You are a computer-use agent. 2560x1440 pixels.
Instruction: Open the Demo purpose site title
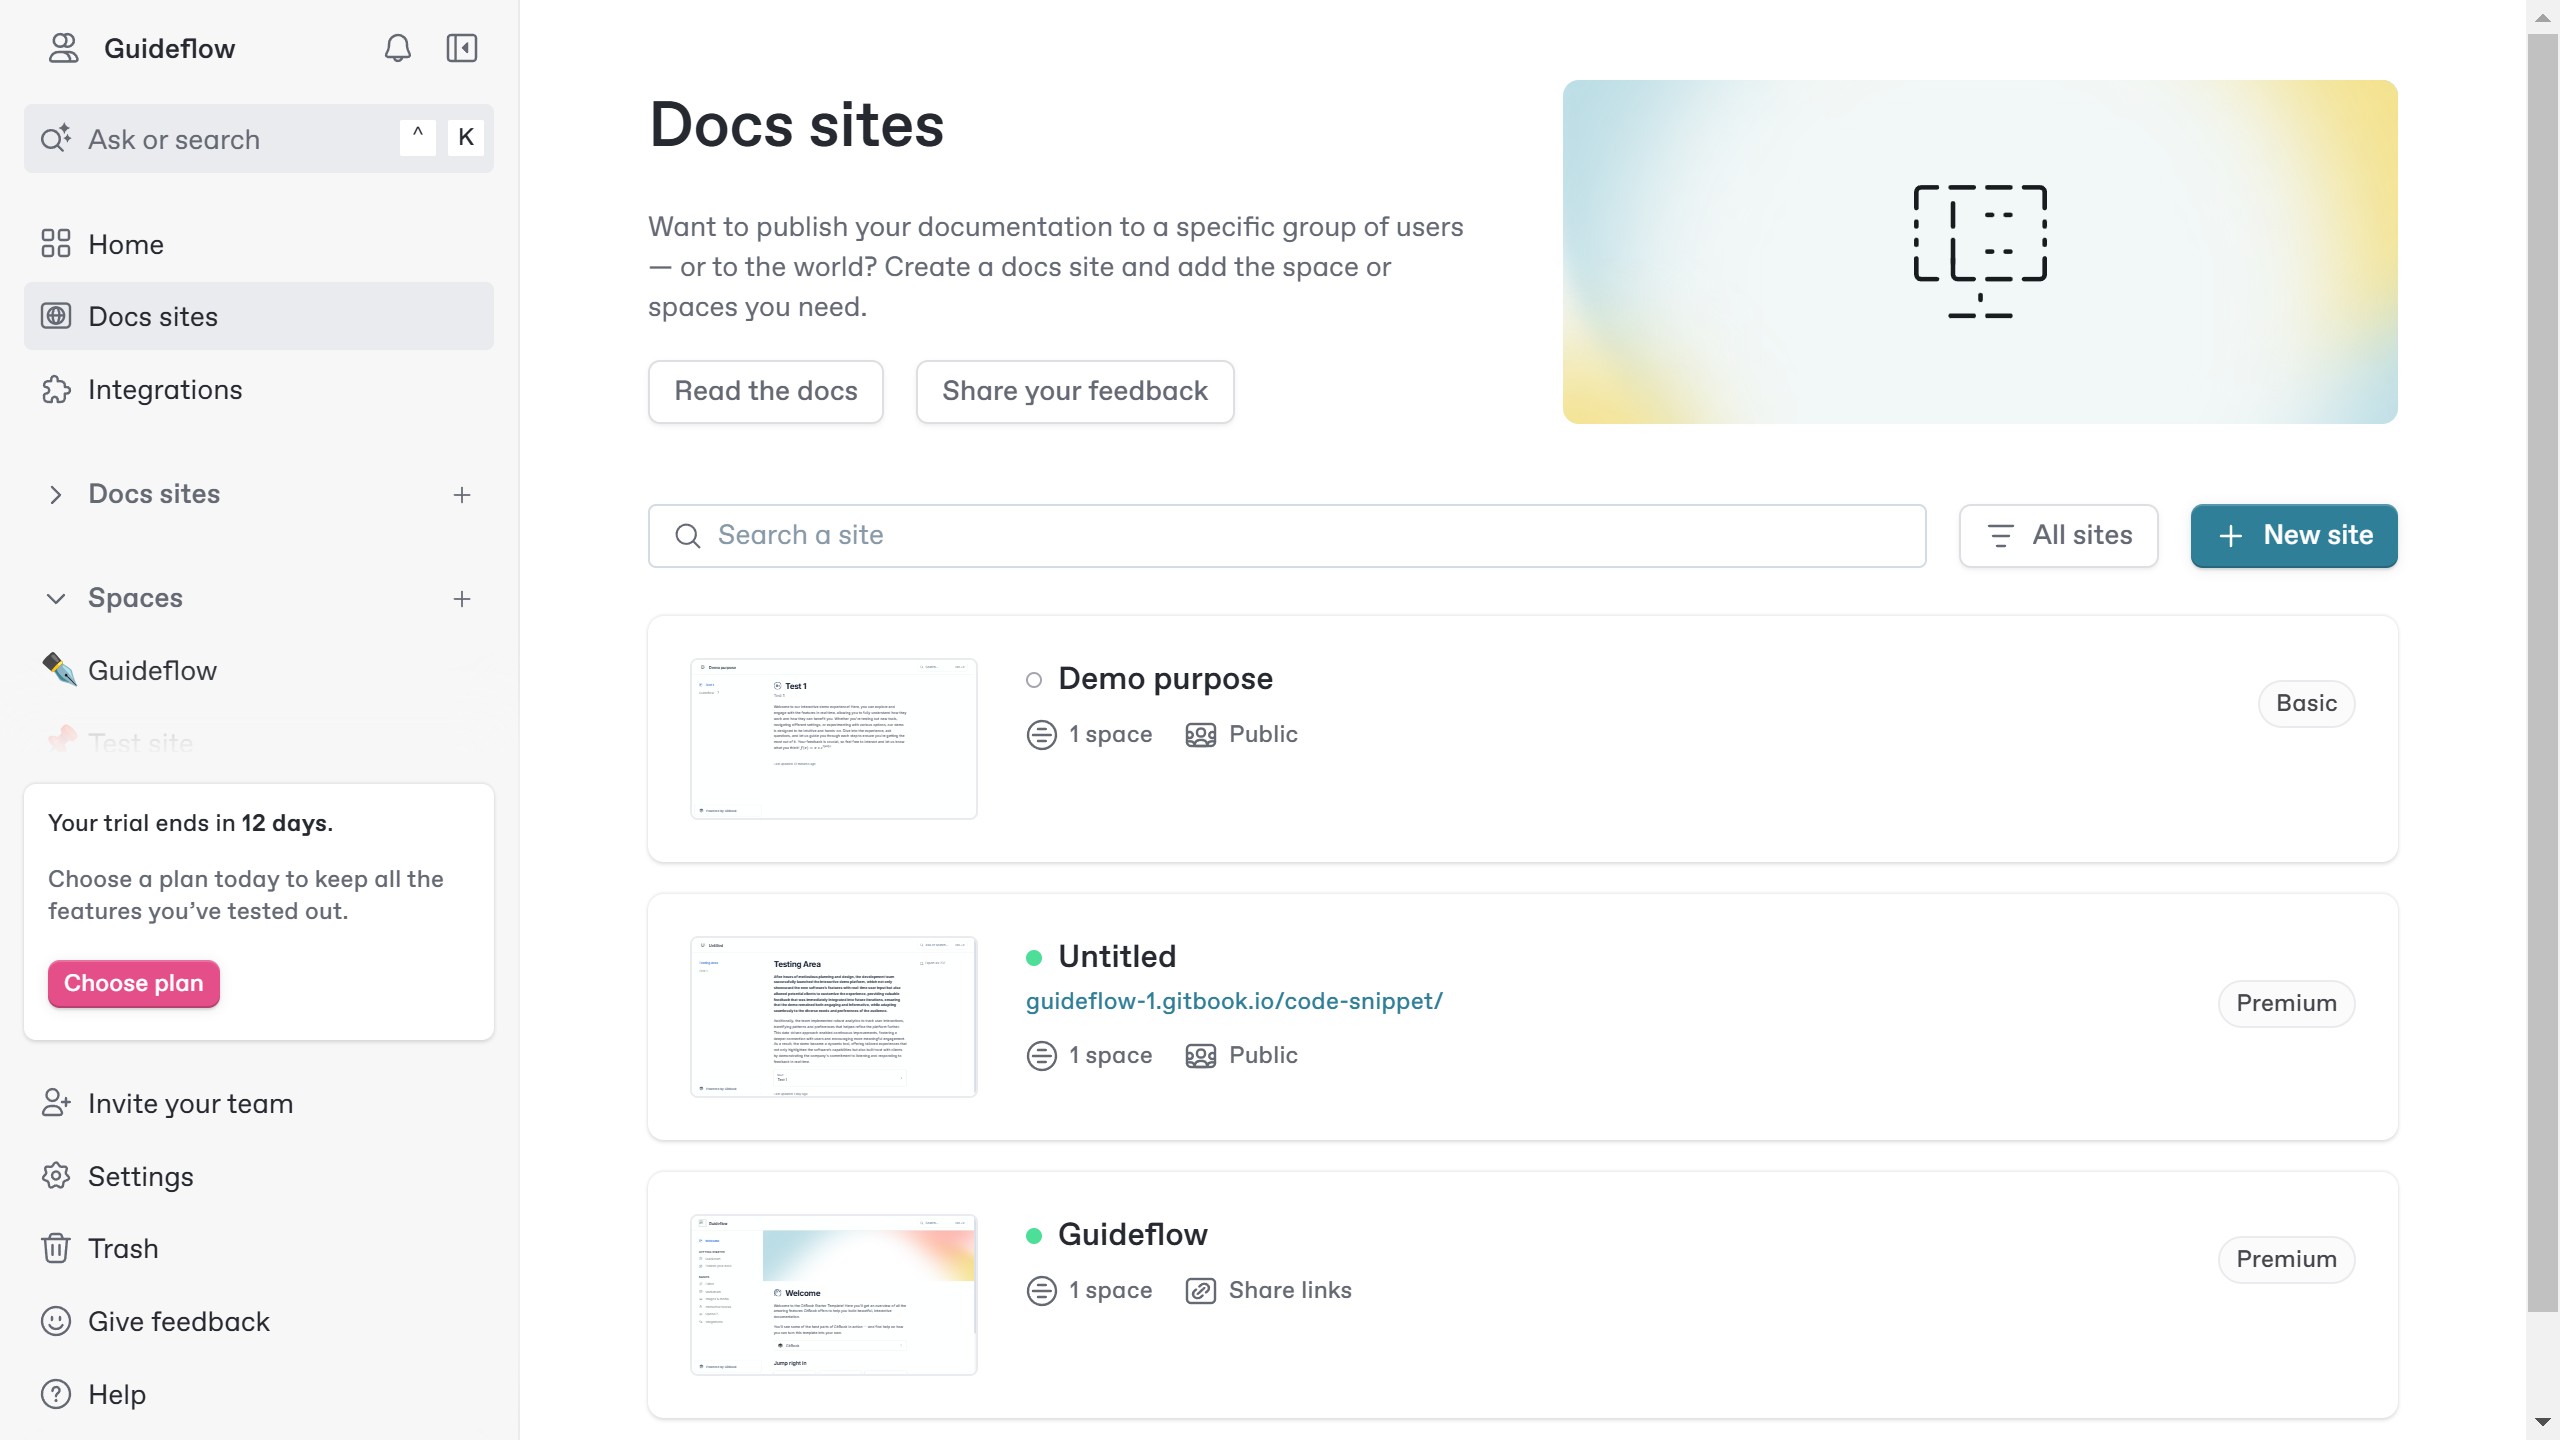coord(1165,679)
